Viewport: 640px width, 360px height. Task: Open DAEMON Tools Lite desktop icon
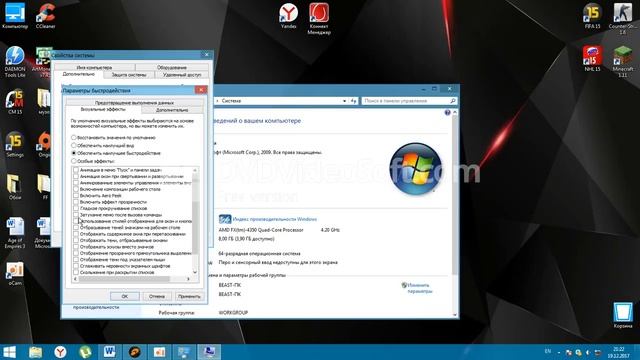click(15, 61)
